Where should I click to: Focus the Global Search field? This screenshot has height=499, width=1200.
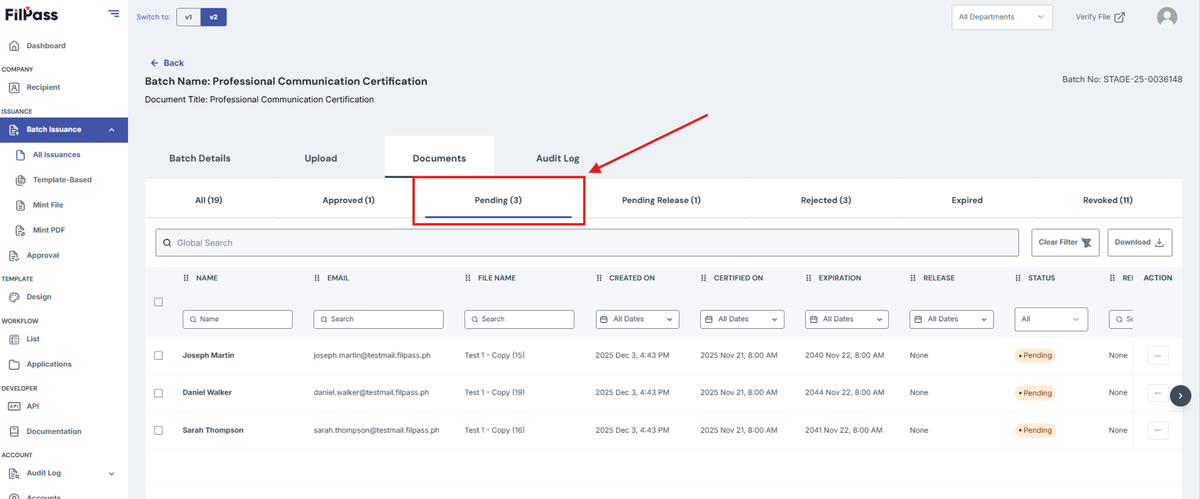pos(589,243)
